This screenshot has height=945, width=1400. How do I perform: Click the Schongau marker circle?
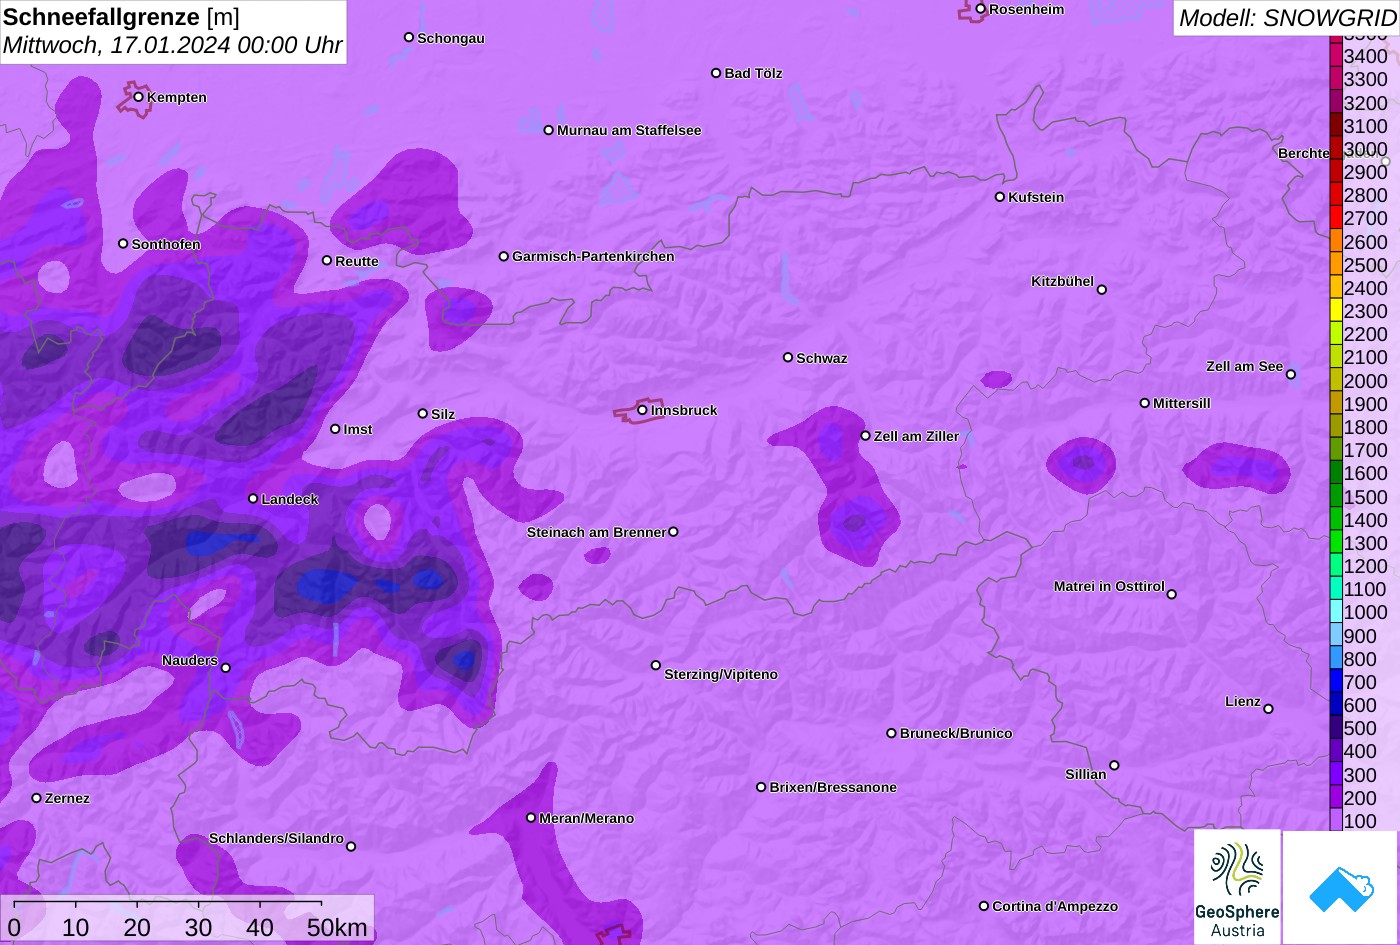click(409, 37)
